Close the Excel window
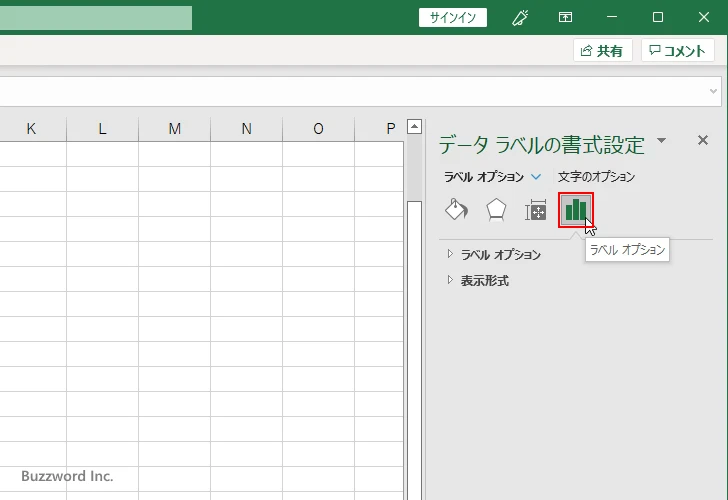This screenshot has width=728, height=500. click(704, 17)
